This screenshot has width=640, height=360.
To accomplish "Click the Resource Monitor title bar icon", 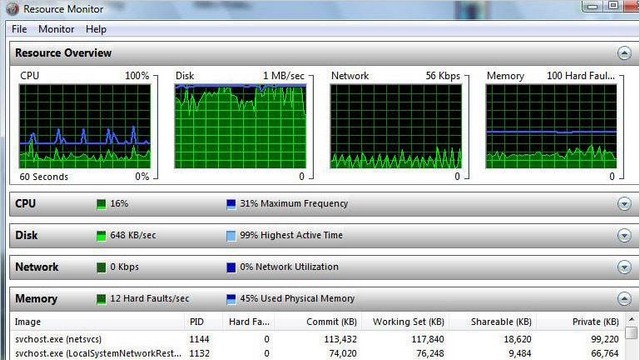I will [12, 9].
